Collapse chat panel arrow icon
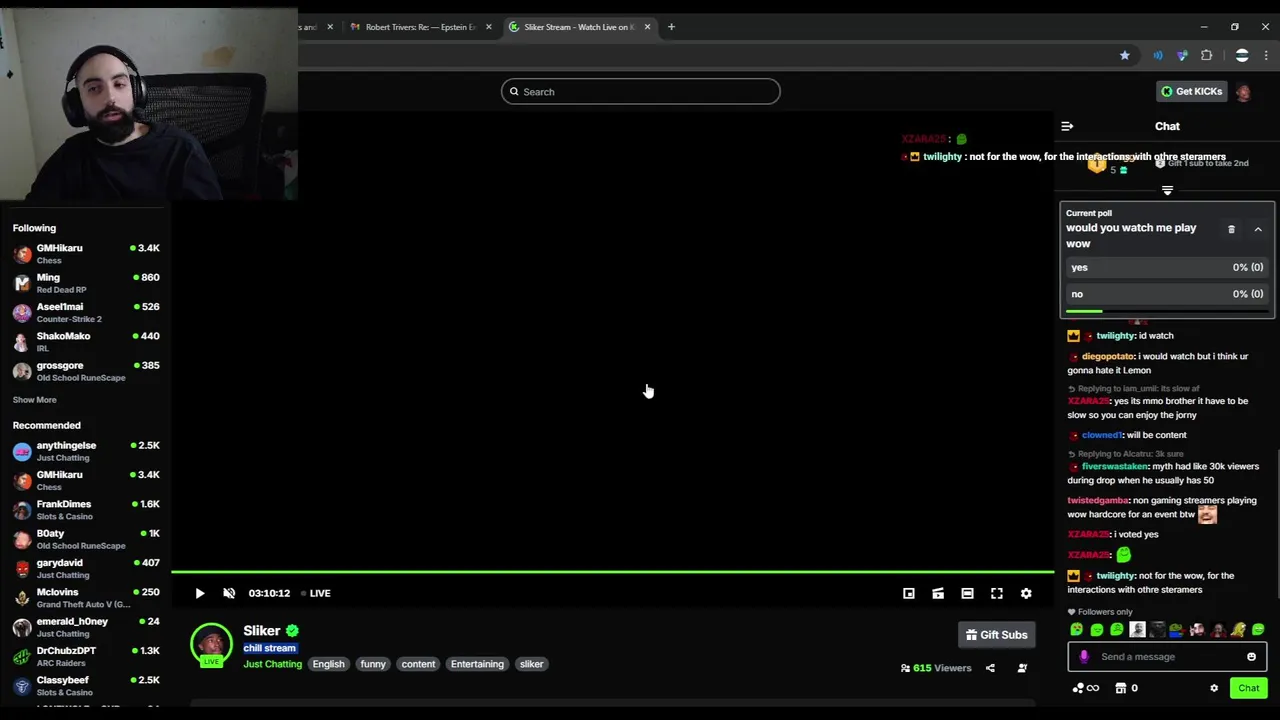Screen dimensions: 1280x720 1067,127
